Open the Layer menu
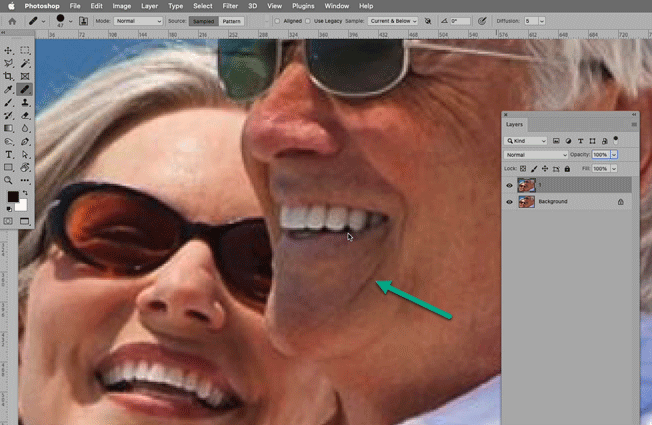This screenshot has width=652, height=425. point(149,6)
